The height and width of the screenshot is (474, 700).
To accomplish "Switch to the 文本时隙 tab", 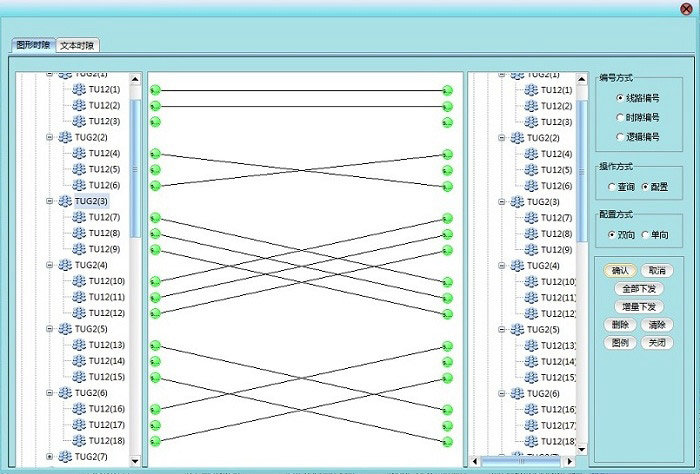I will pyautogui.click(x=77, y=45).
